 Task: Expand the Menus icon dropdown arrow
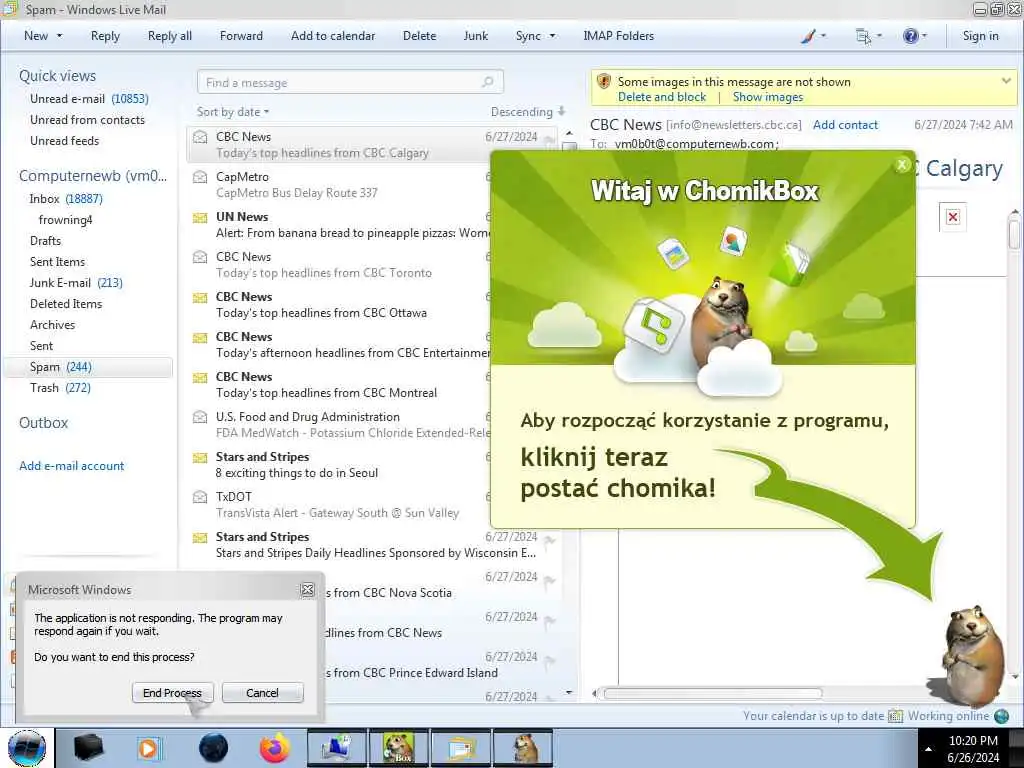pos(879,36)
